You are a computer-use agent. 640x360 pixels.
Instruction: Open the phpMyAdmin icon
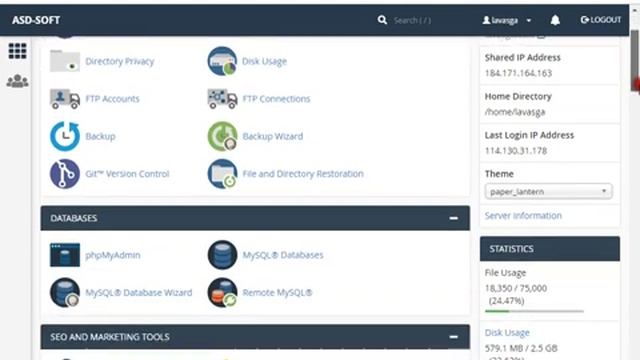[64, 255]
